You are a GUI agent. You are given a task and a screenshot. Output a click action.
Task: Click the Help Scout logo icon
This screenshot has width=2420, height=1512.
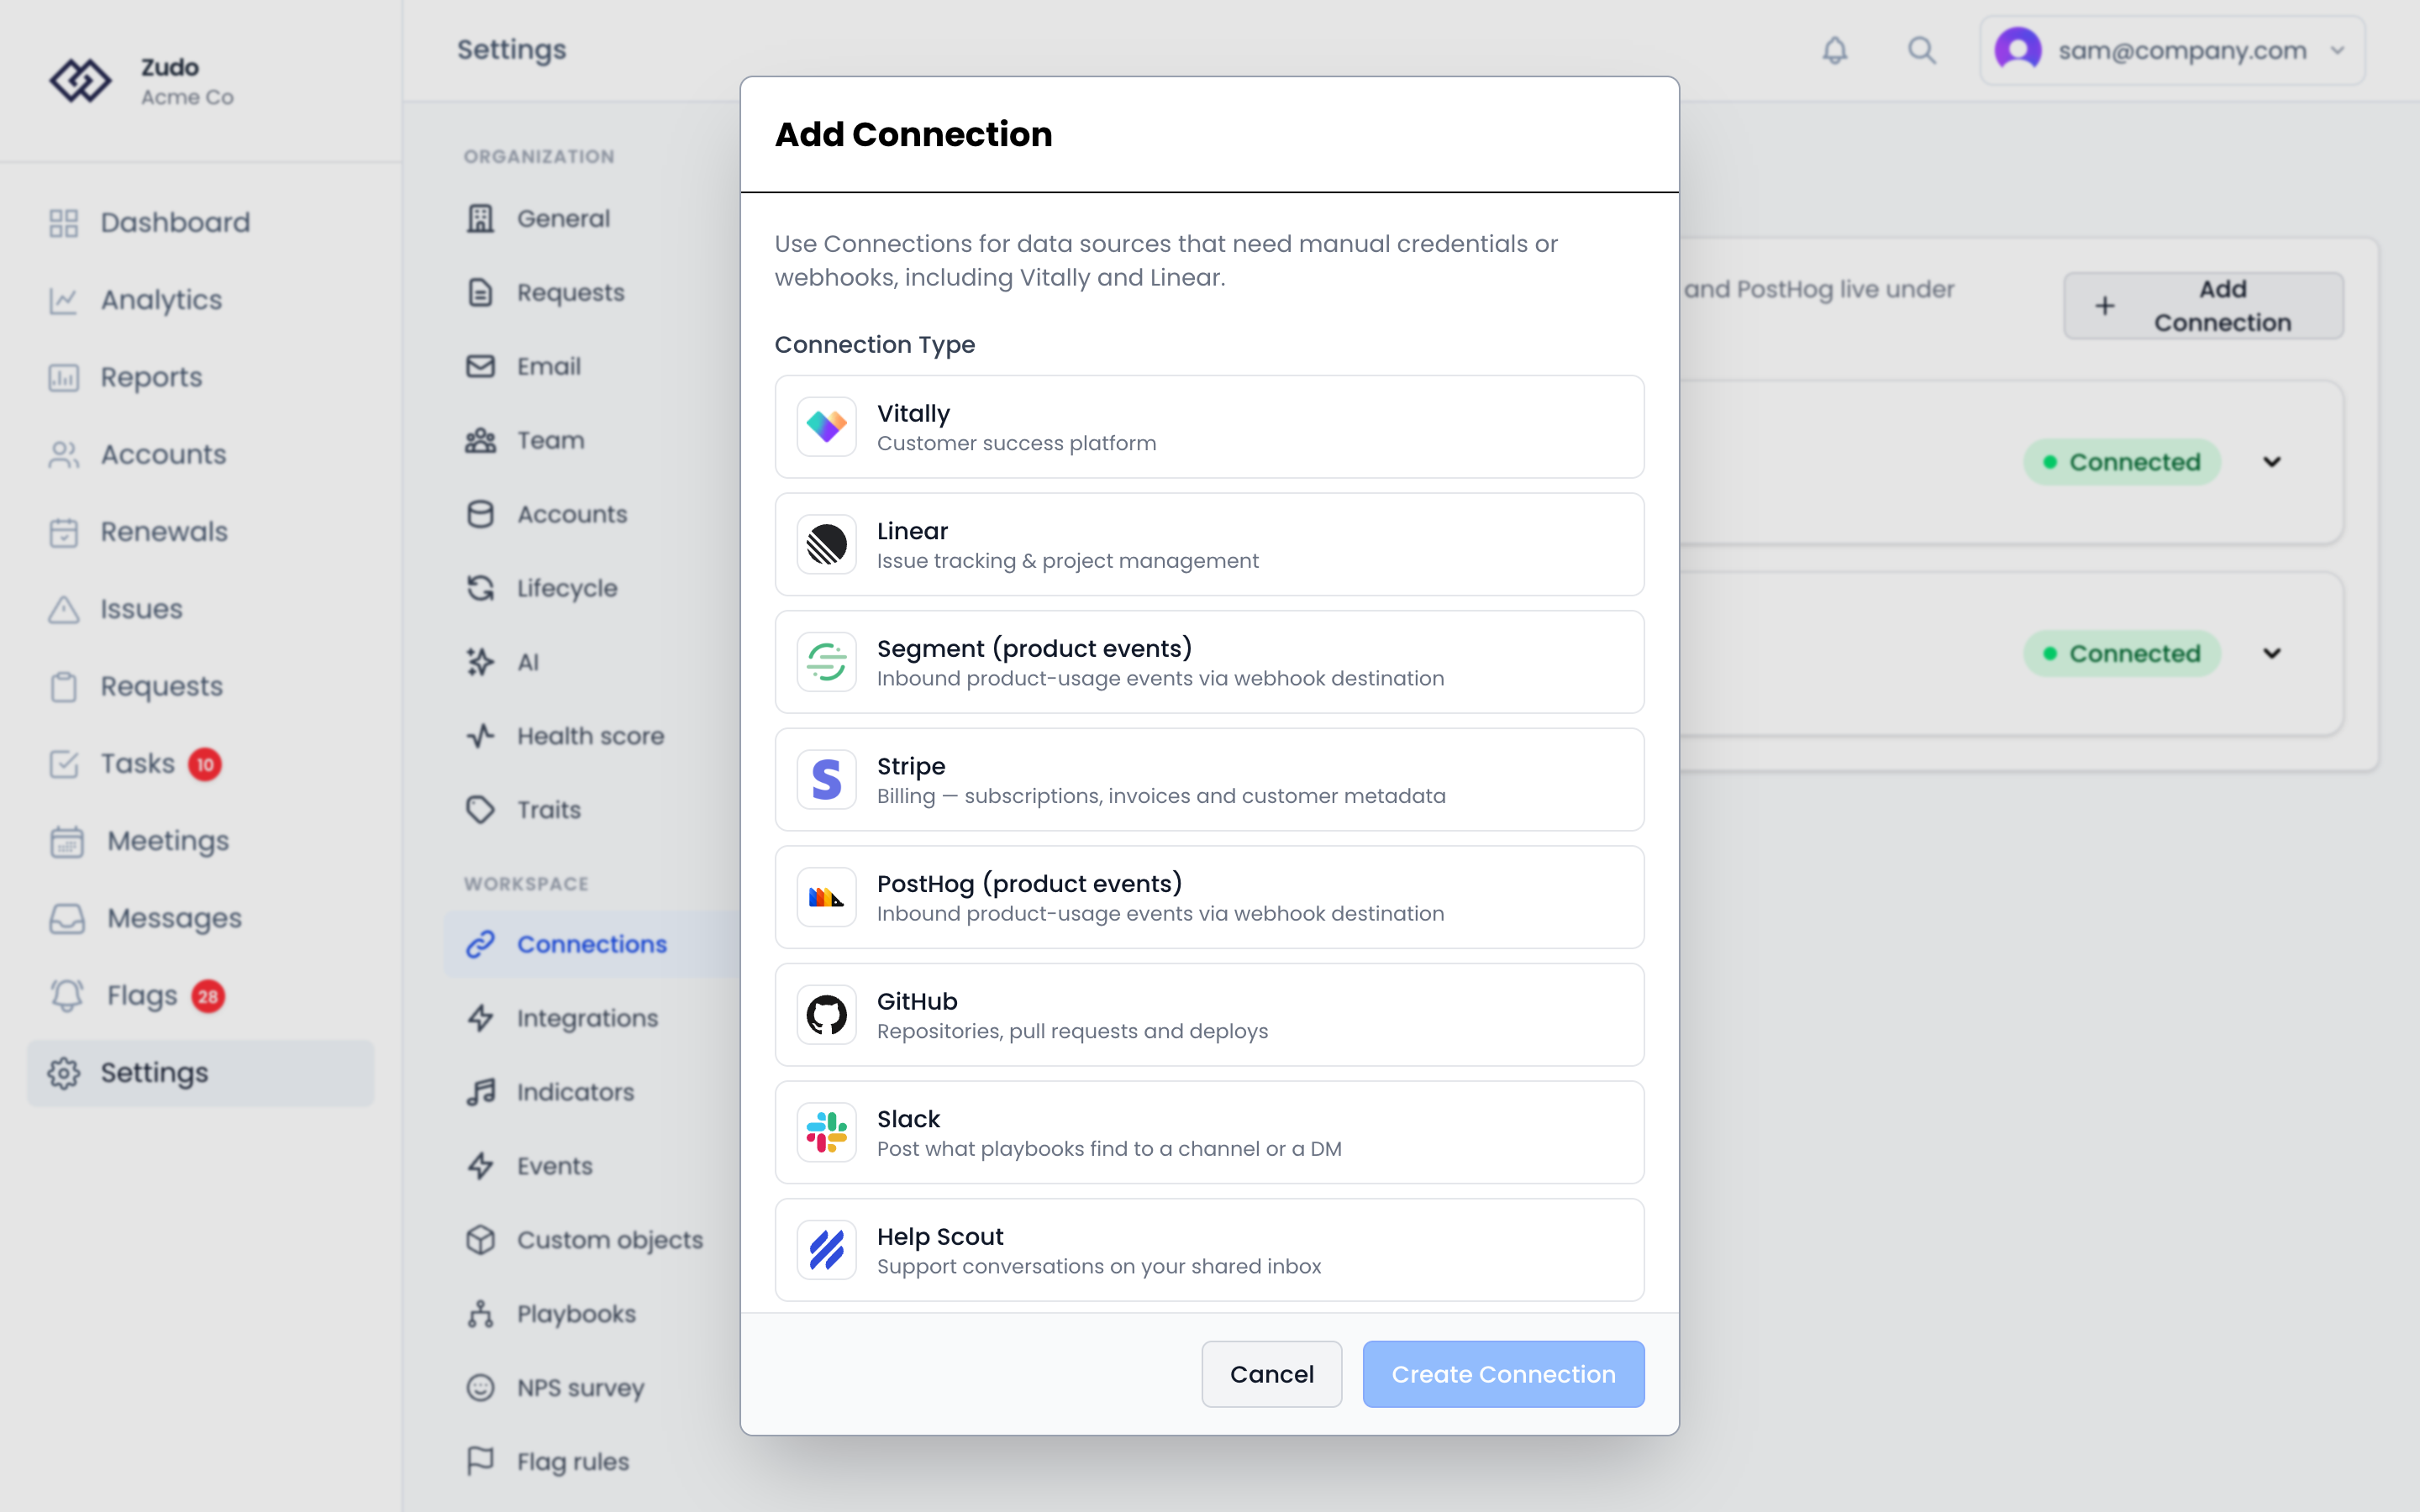pyautogui.click(x=826, y=1250)
